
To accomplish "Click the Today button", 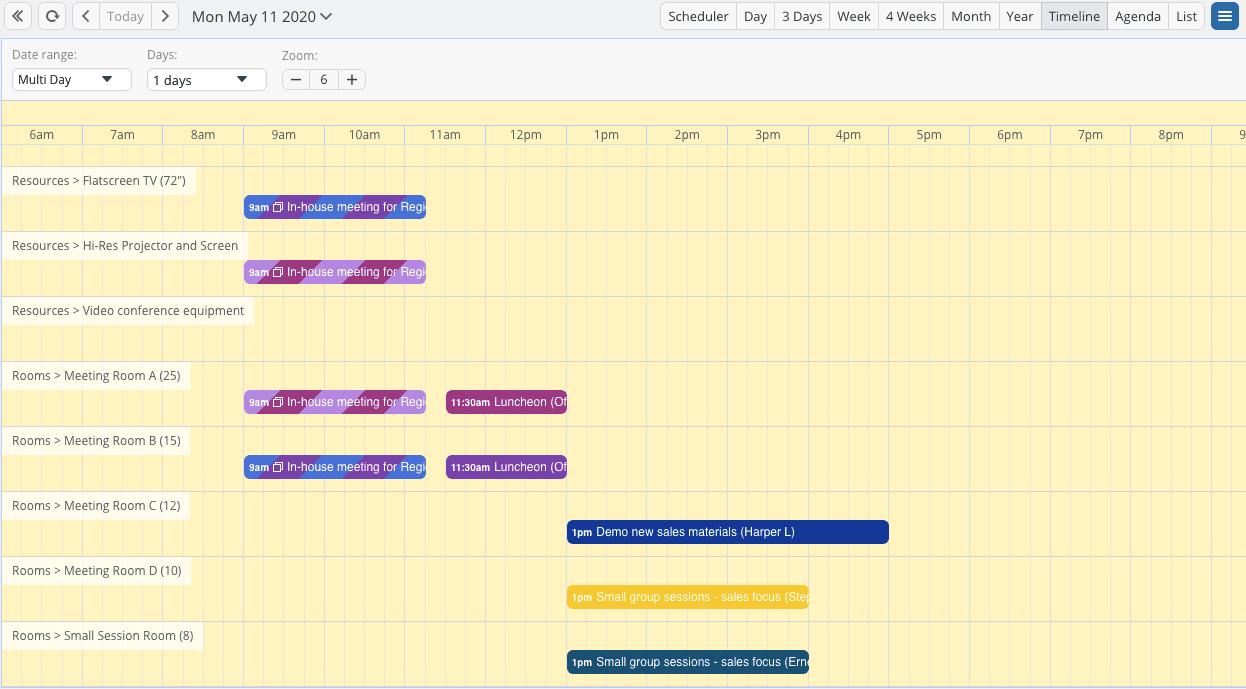I will pyautogui.click(x=125, y=16).
